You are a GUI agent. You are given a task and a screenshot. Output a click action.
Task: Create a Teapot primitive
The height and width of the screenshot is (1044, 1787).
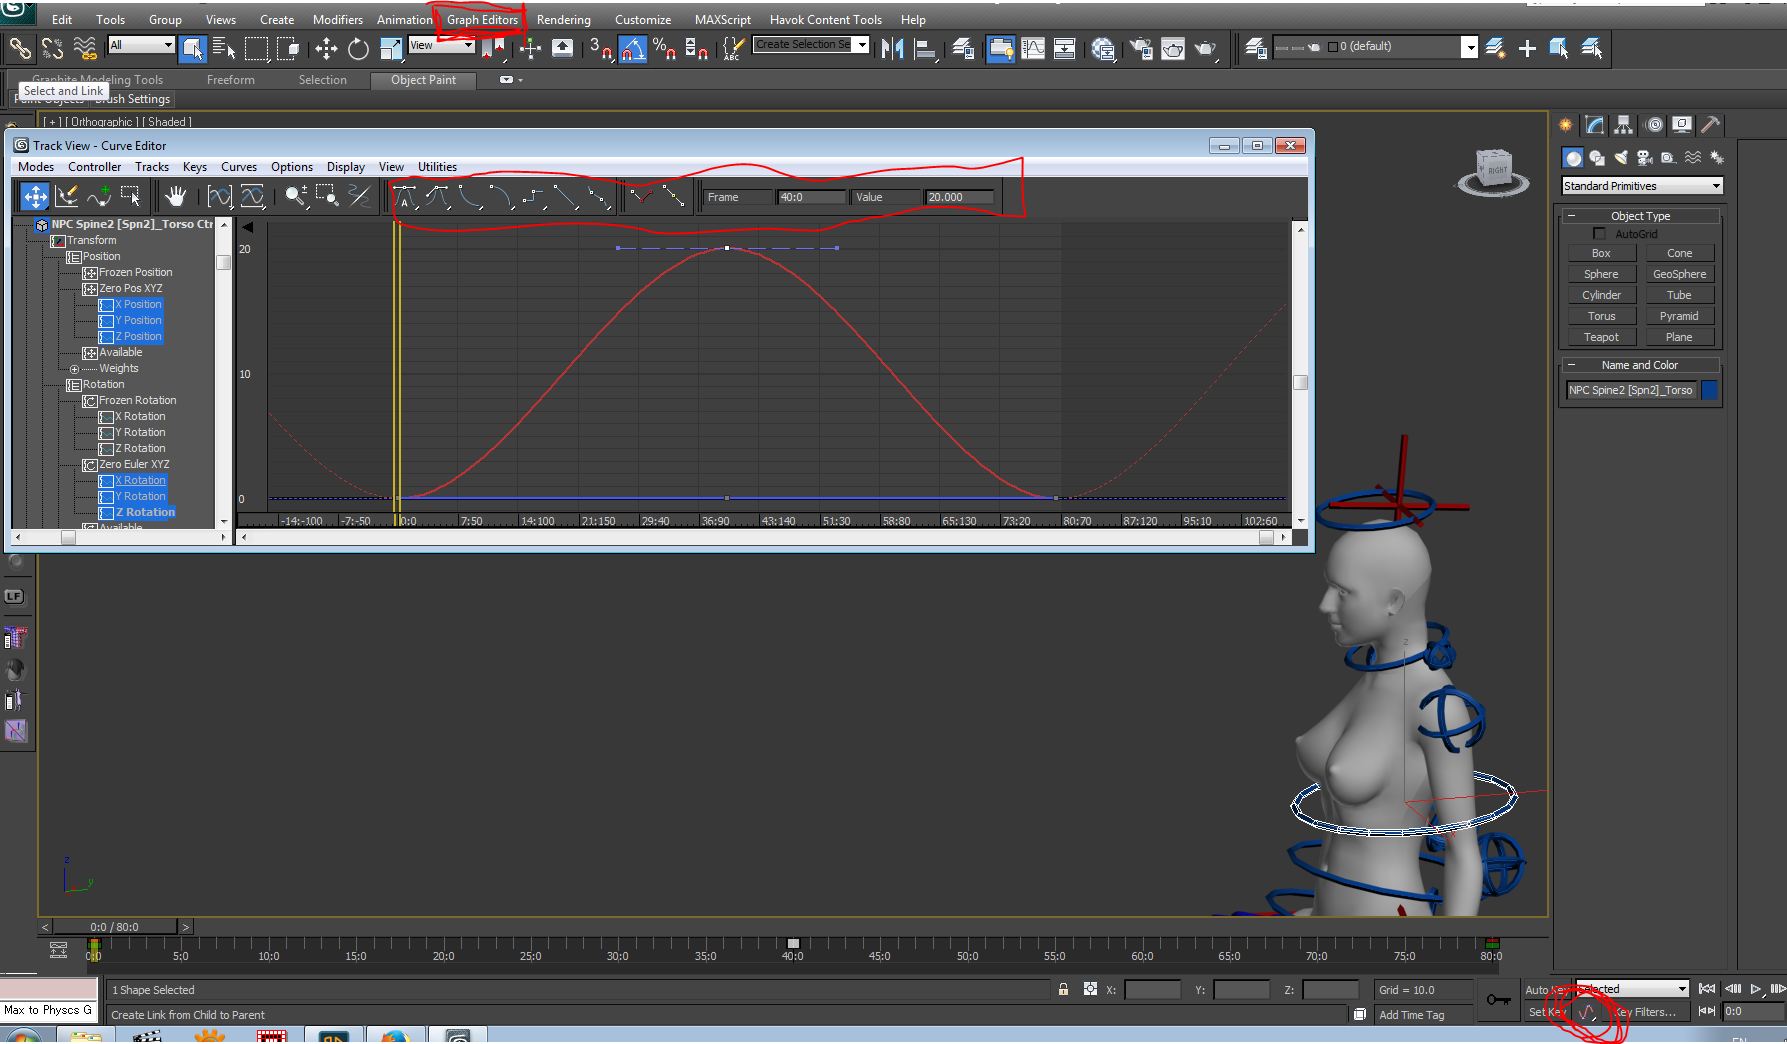click(x=1600, y=337)
